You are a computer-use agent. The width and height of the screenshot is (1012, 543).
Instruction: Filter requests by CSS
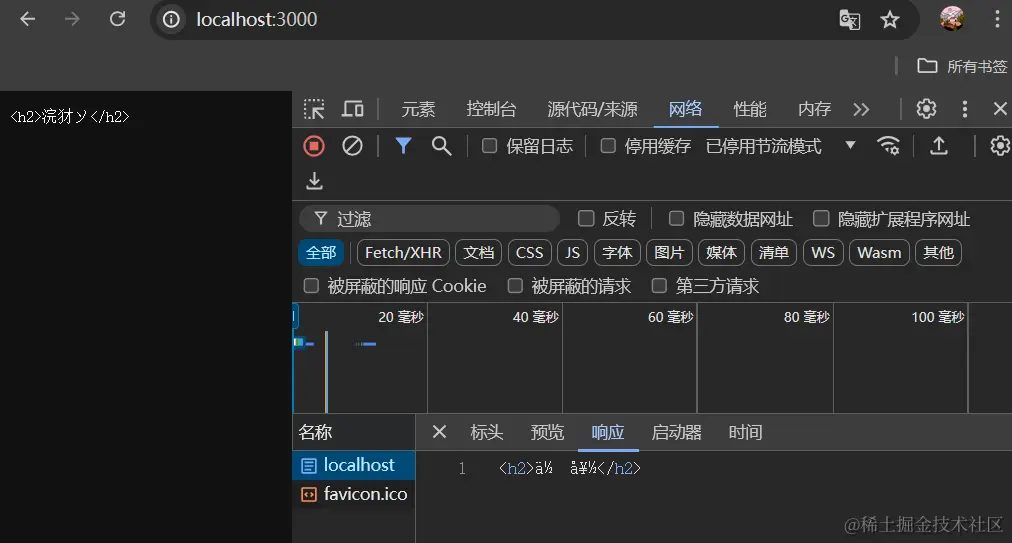[x=529, y=252]
